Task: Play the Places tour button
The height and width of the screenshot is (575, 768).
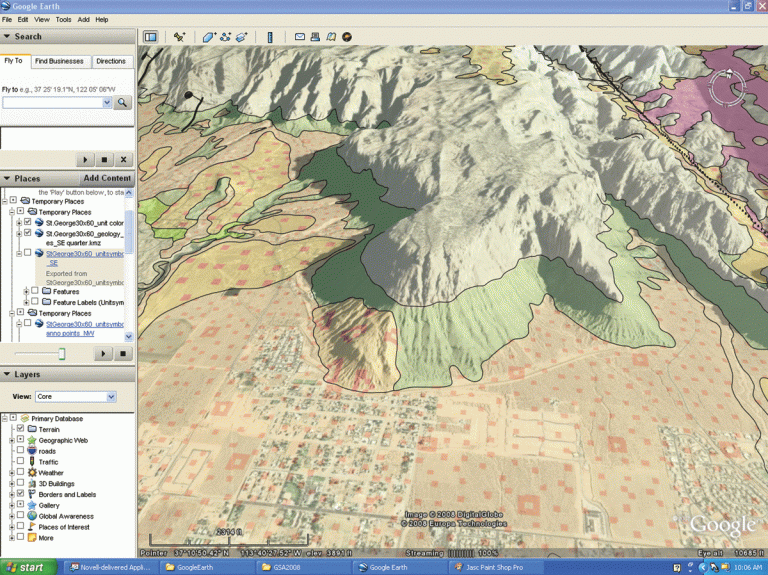Action: tap(103, 354)
